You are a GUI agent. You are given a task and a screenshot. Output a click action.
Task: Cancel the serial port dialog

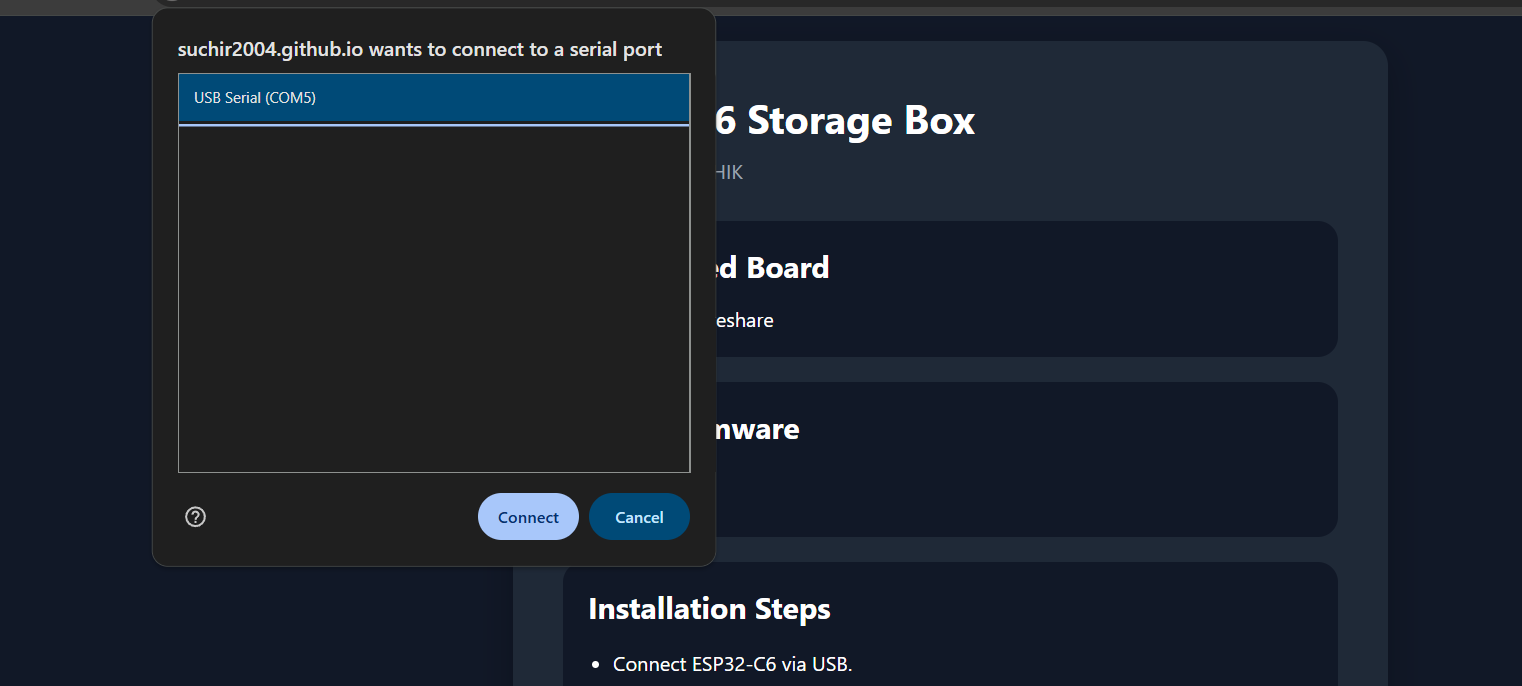pyautogui.click(x=639, y=517)
